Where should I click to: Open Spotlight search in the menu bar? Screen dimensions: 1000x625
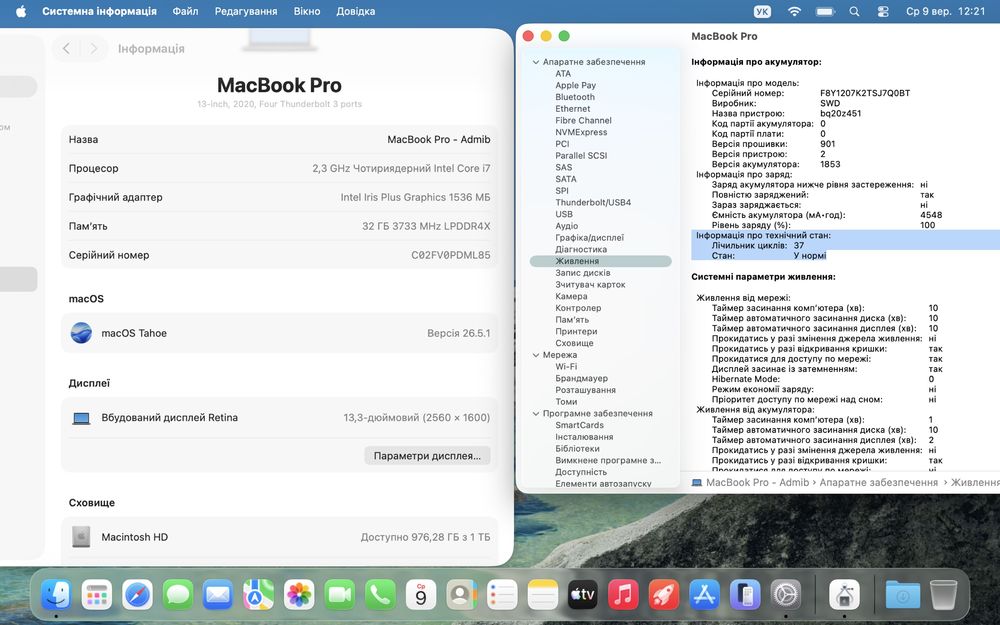(855, 11)
